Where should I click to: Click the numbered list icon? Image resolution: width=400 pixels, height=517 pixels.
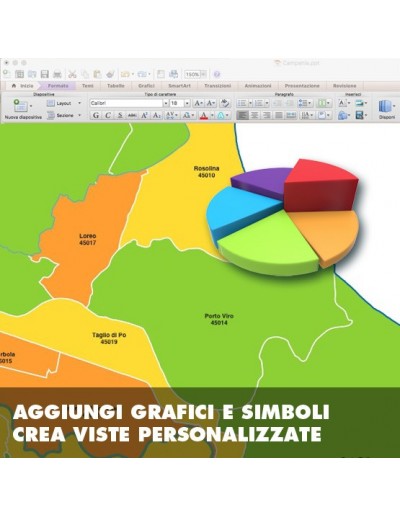click(x=259, y=103)
